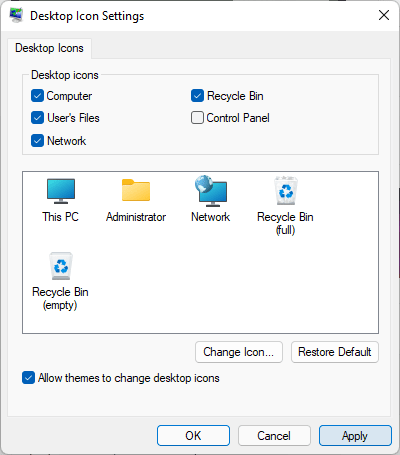
Task: Toggle Allow themes to change desktop icons
Action: click(28, 378)
